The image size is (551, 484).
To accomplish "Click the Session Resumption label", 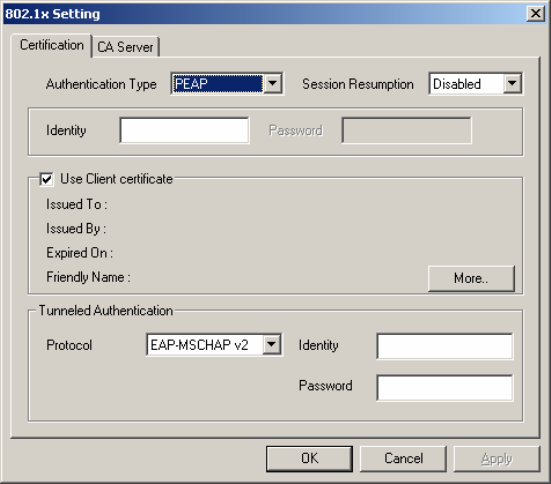I will pyautogui.click(x=358, y=84).
